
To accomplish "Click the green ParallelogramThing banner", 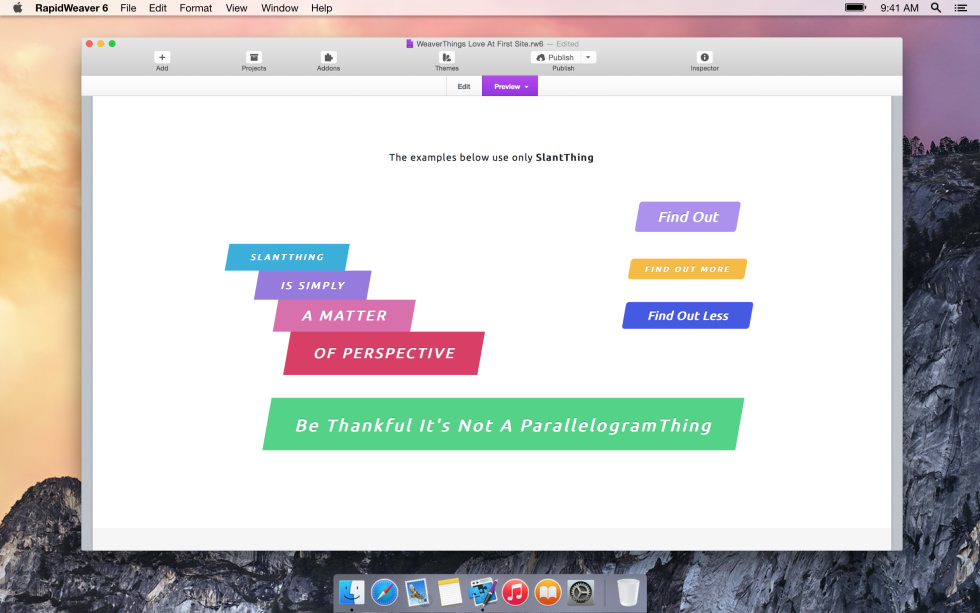I will pyautogui.click(x=503, y=424).
